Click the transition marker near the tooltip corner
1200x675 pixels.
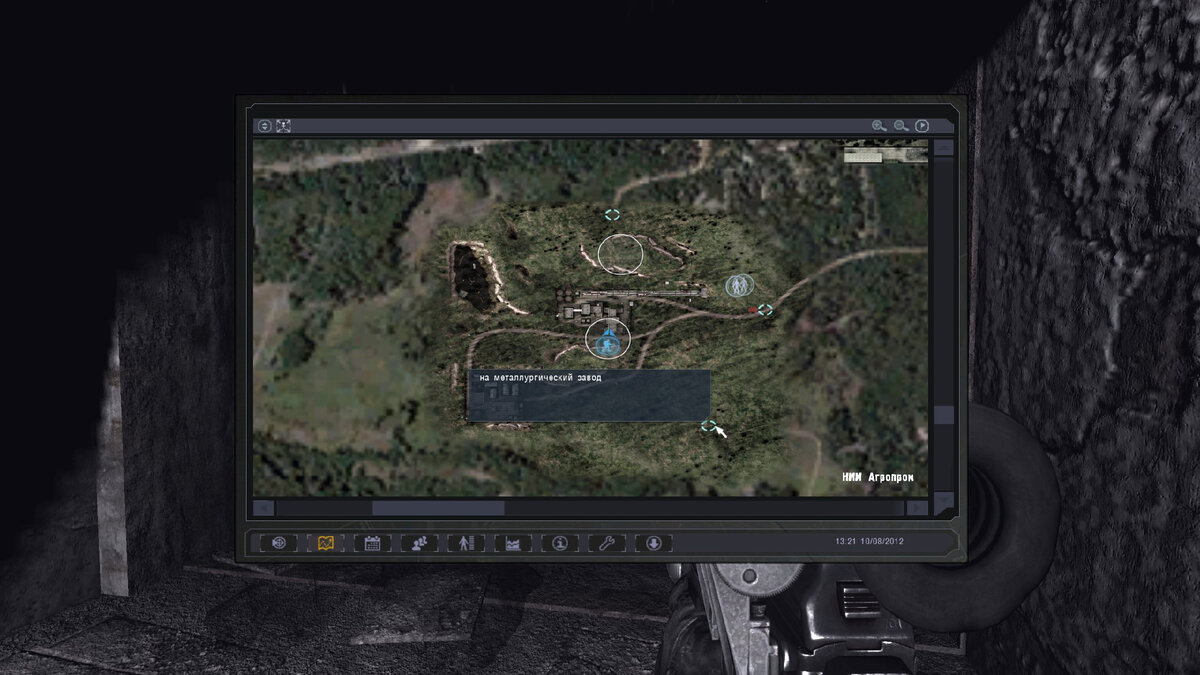point(708,426)
